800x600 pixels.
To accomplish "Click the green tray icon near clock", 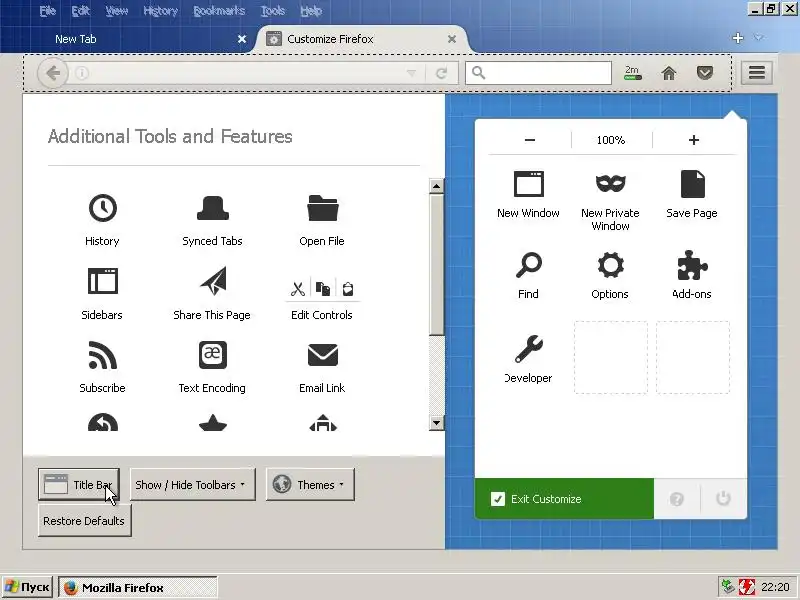I will 729,587.
